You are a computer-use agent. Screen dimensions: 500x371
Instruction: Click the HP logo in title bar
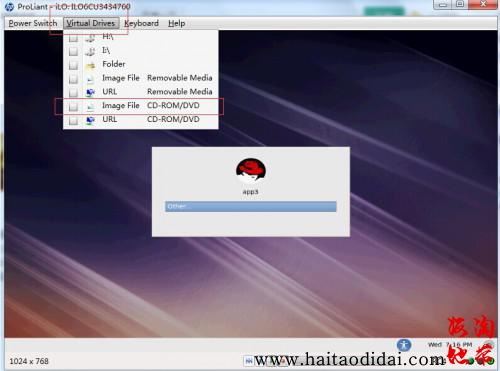(10, 7)
